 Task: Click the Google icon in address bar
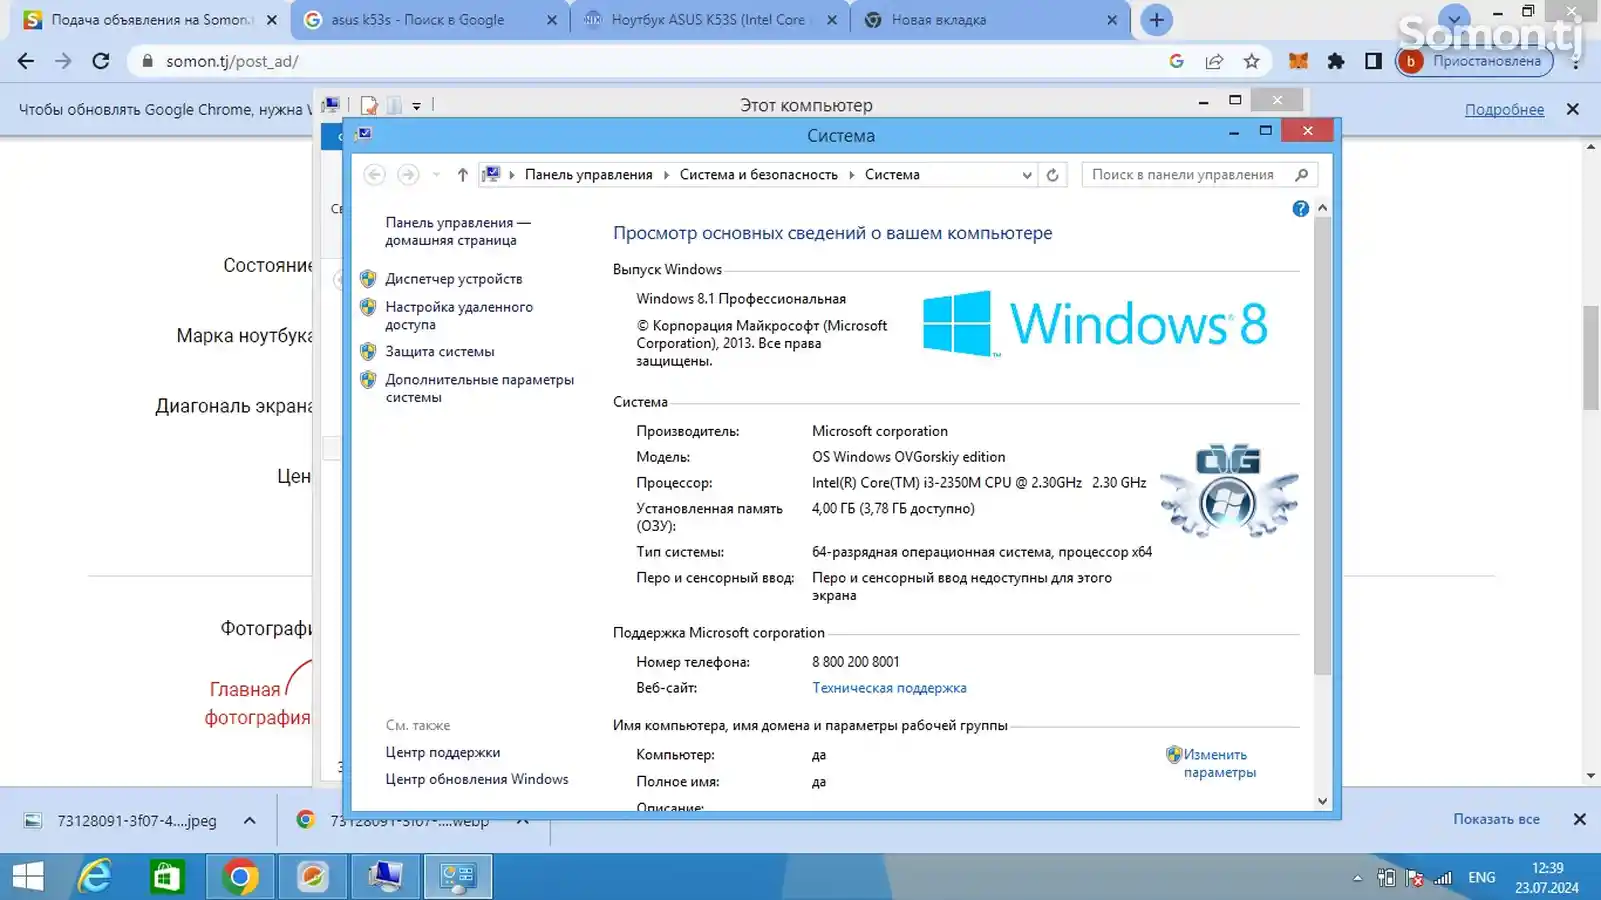tap(1176, 61)
